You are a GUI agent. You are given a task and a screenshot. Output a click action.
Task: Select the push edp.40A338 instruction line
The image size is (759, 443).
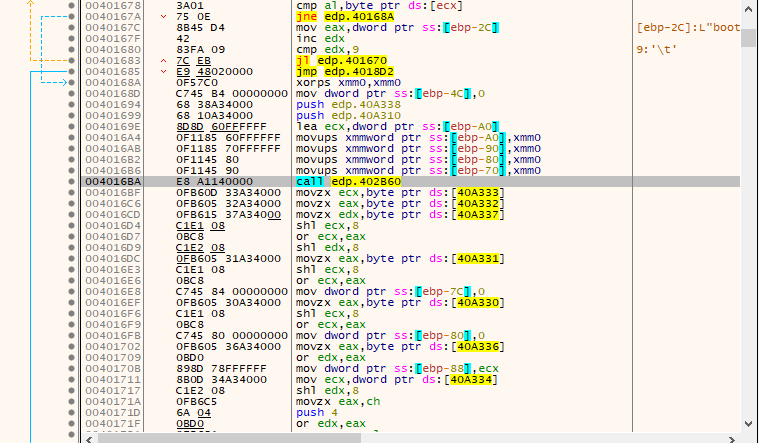pos(349,105)
